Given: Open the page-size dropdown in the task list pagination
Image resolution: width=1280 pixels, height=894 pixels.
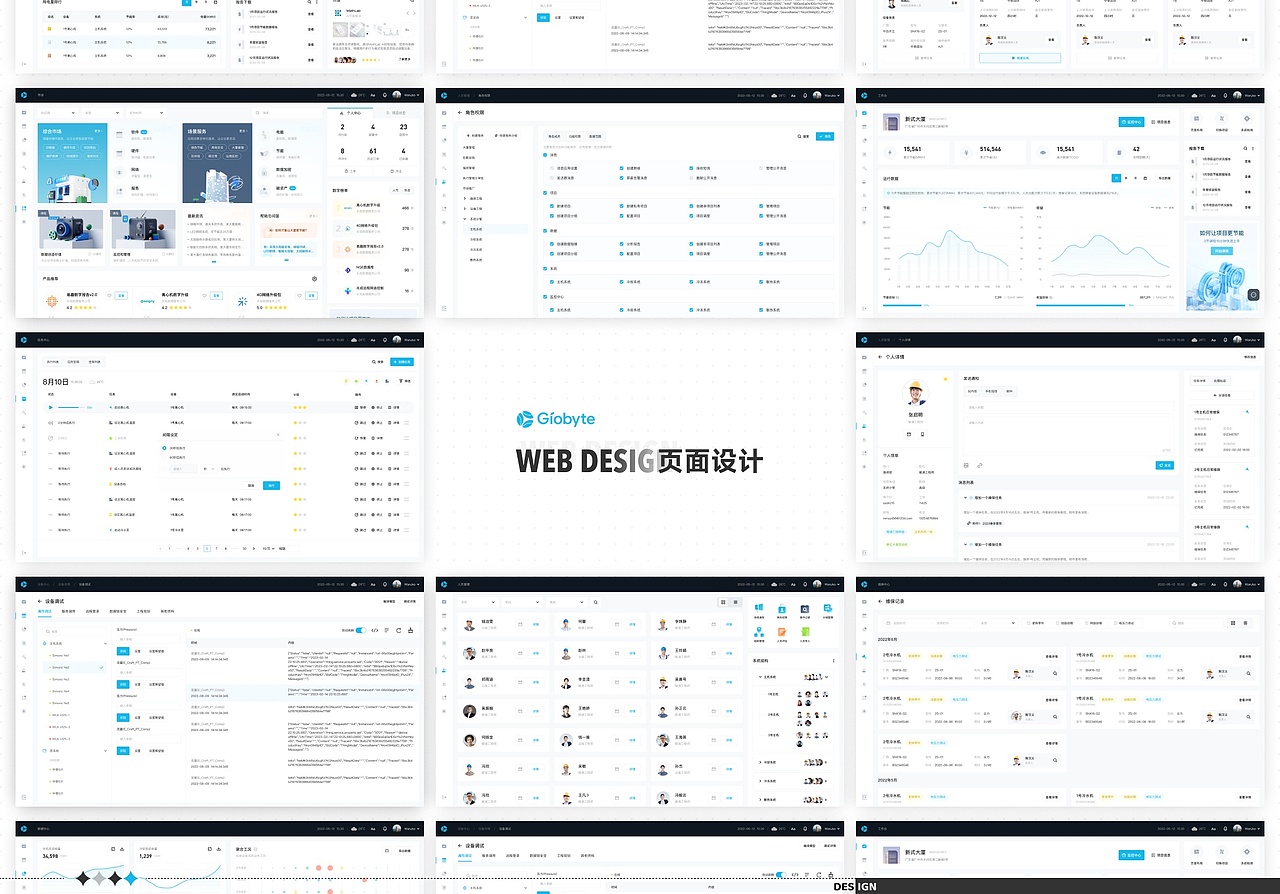Looking at the screenshot, I should coord(267,548).
